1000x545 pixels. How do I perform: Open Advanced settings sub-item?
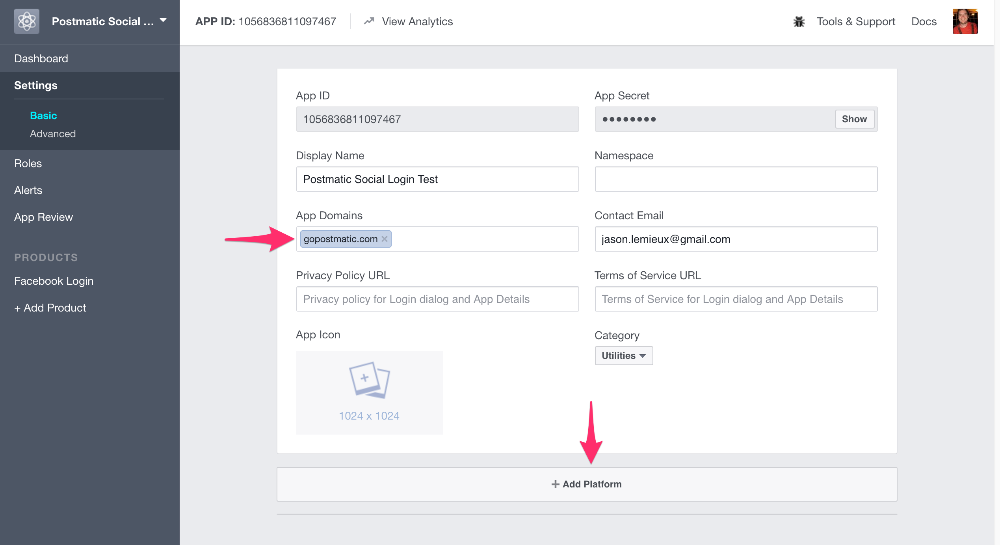(x=52, y=134)
